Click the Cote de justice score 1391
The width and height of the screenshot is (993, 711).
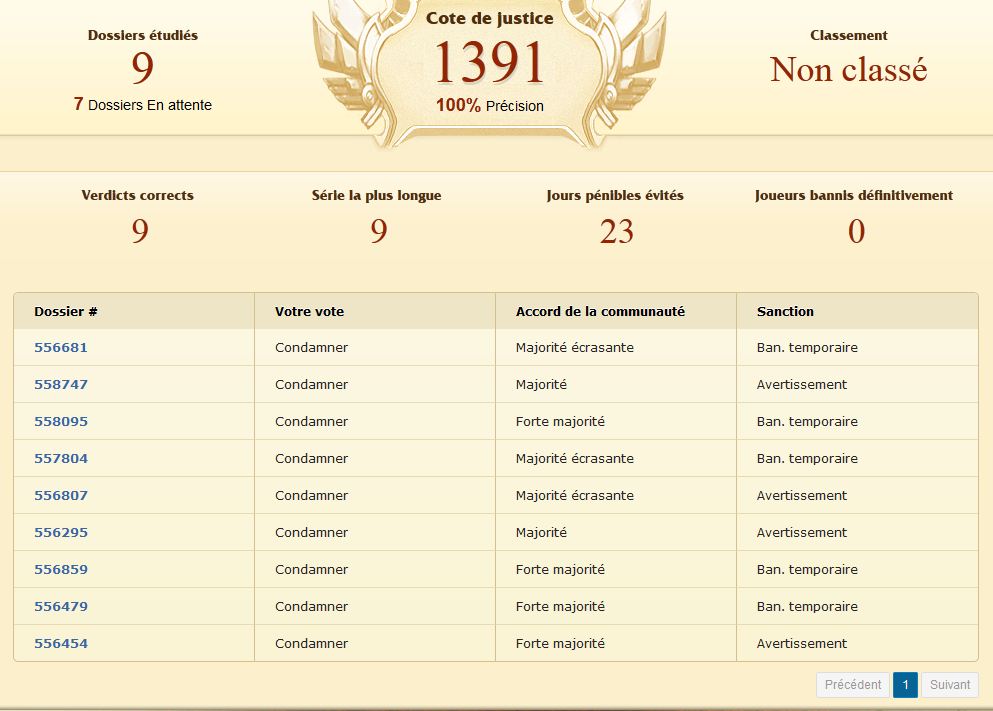489,63
